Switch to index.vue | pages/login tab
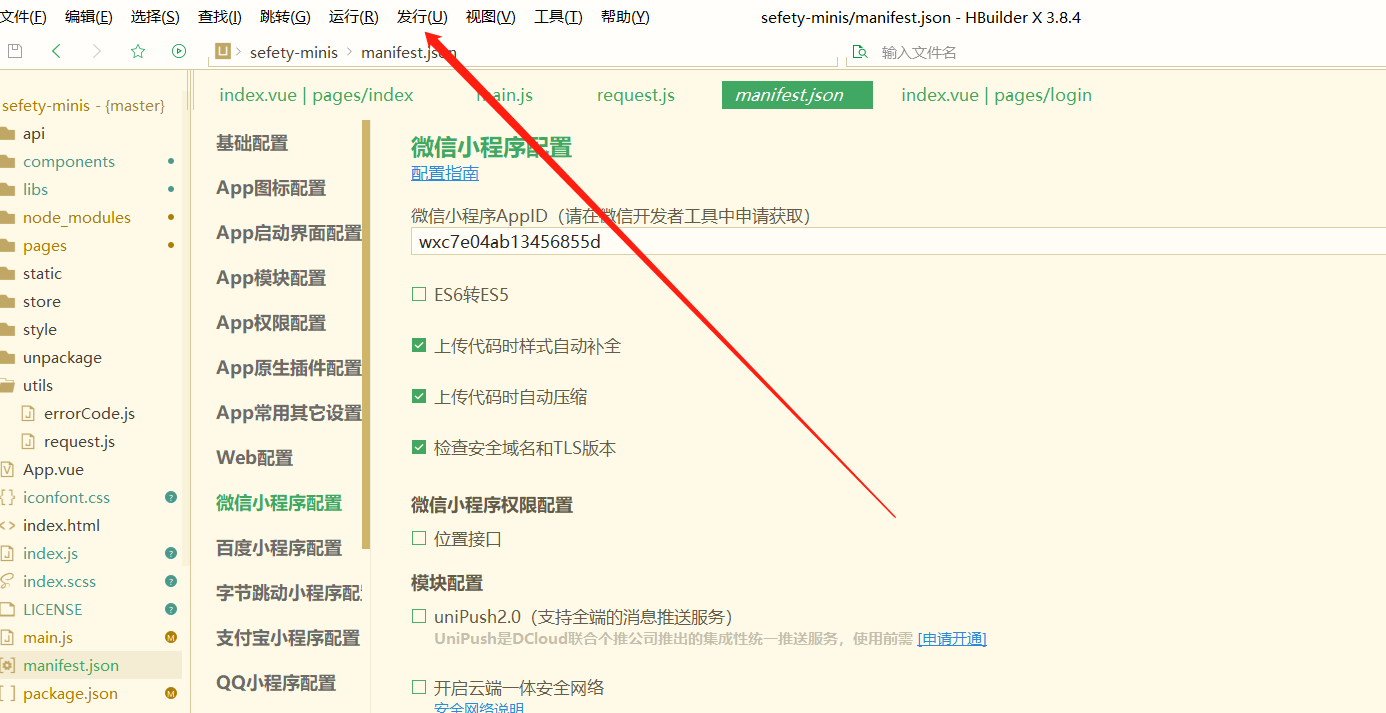This screenshot has width=1386, height=713. coord(997,95)
